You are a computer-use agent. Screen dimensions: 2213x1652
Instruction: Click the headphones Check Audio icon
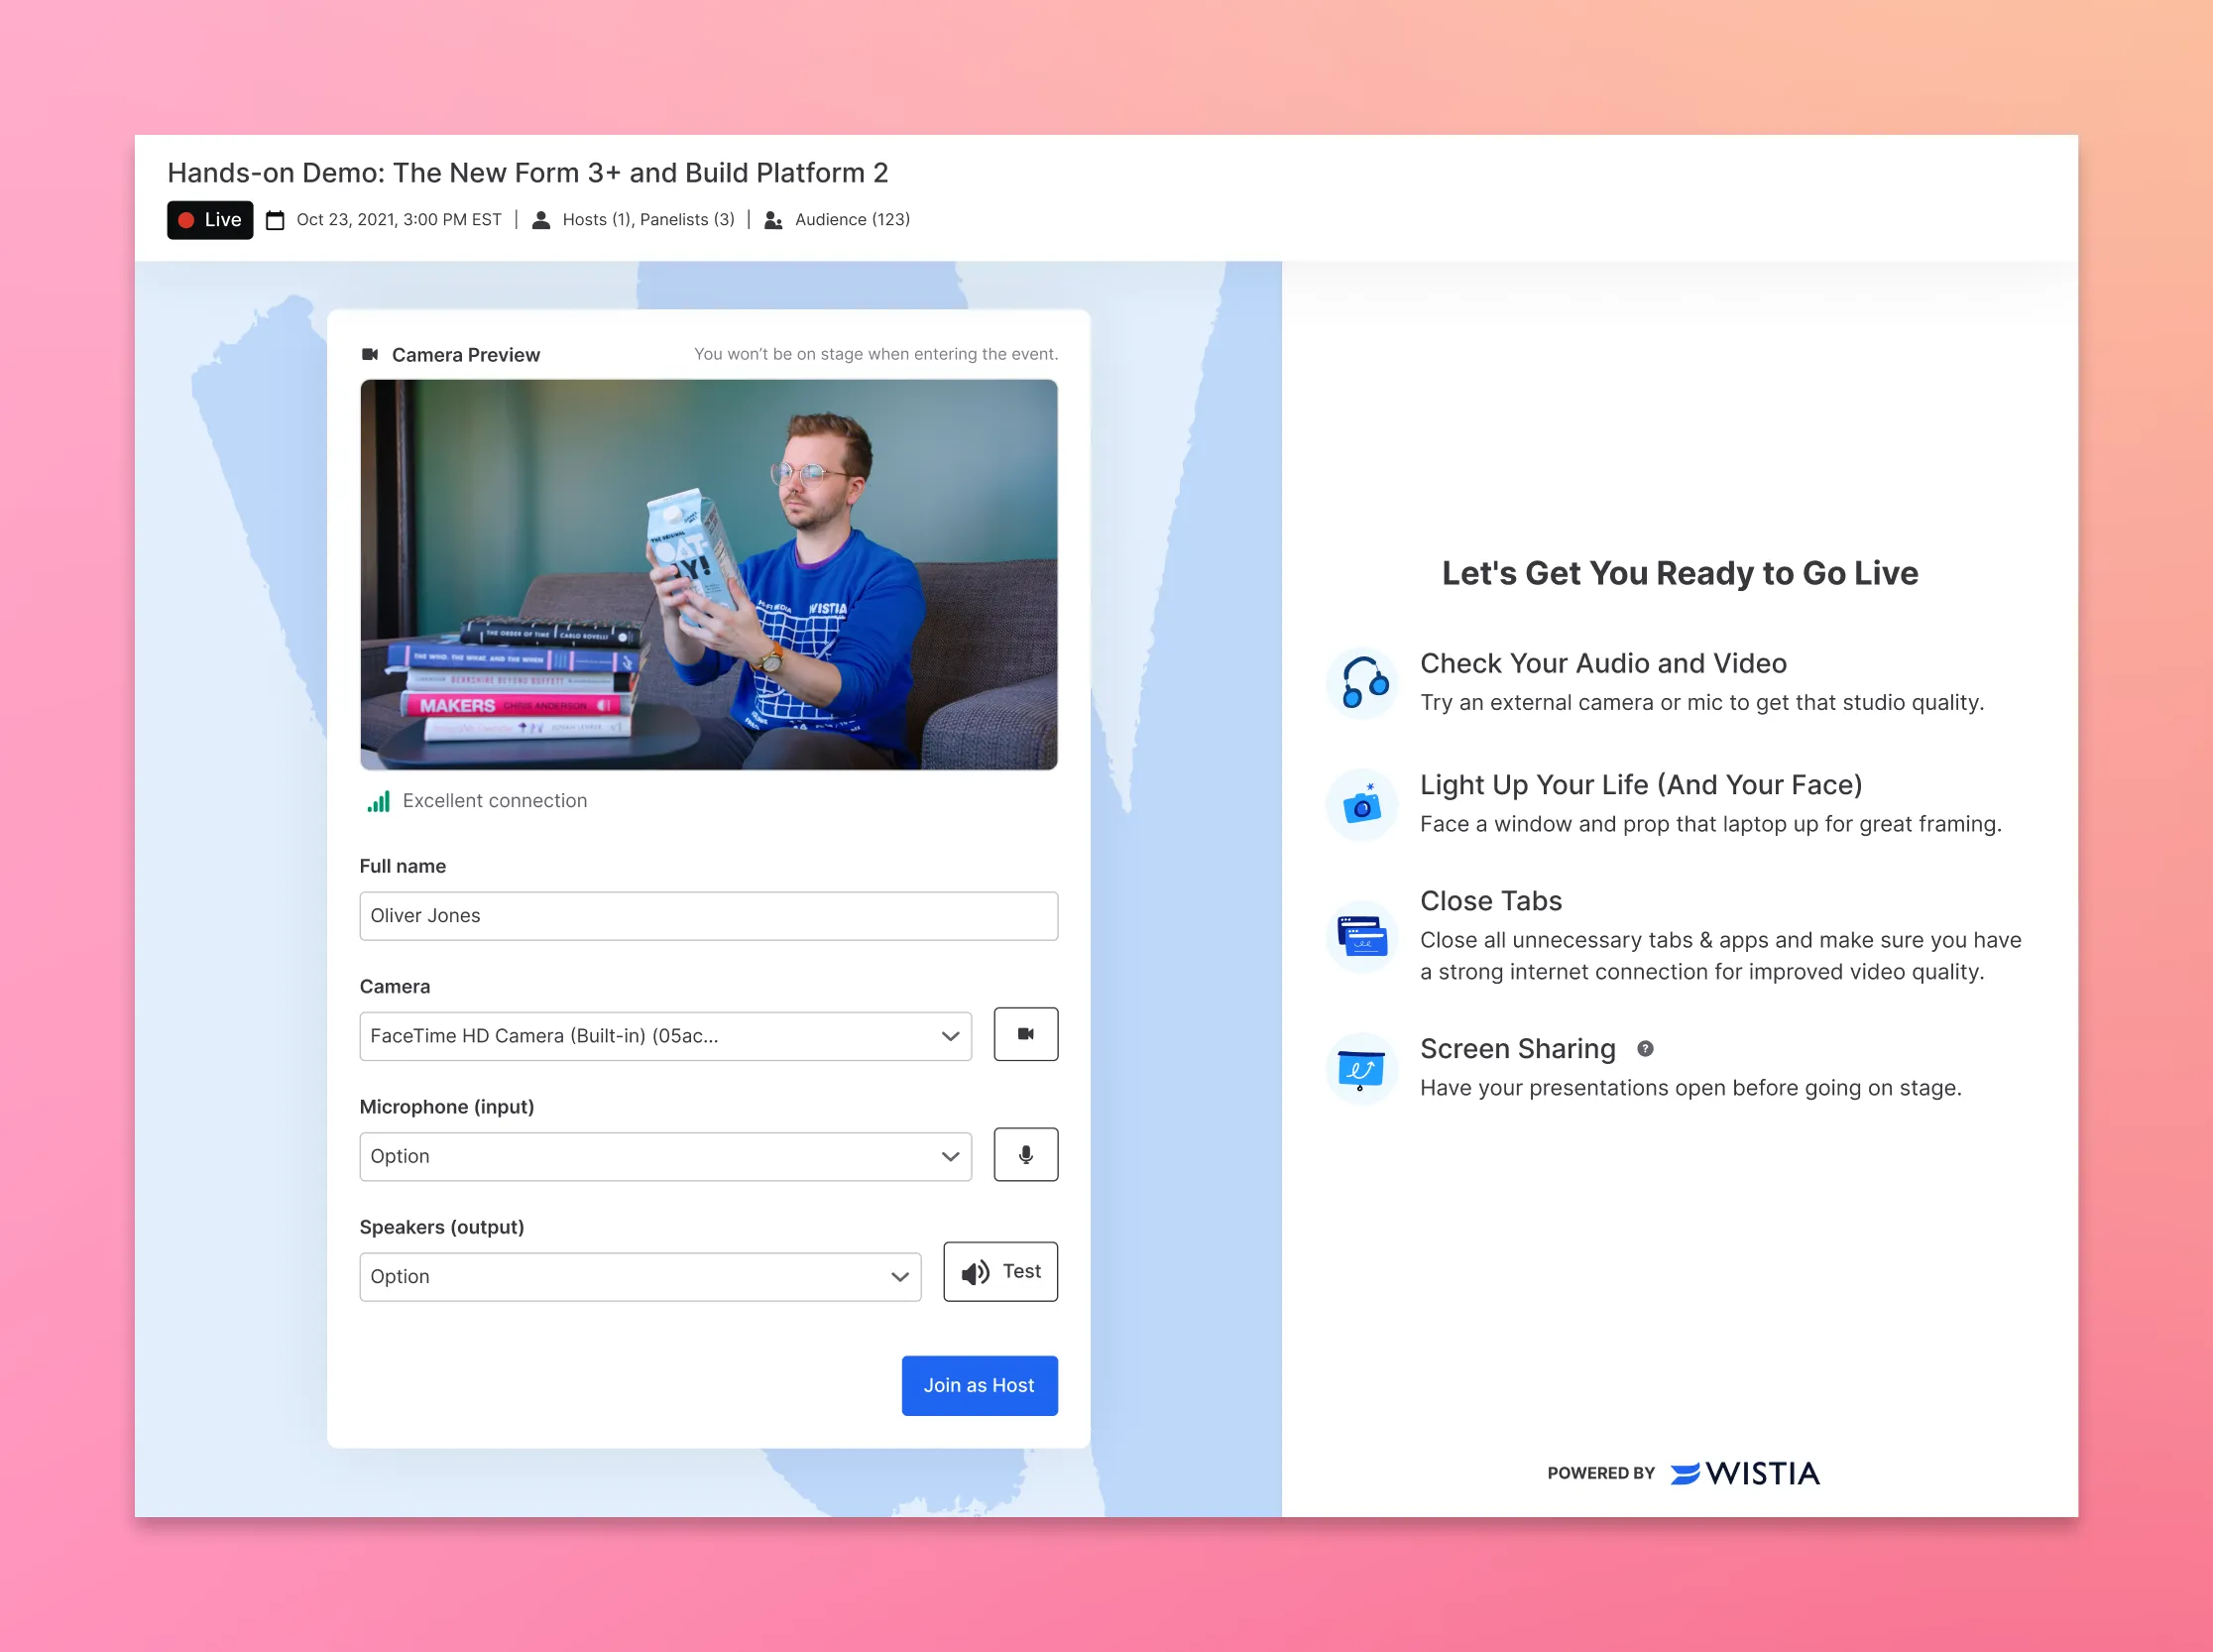[x=1362, y=683]
